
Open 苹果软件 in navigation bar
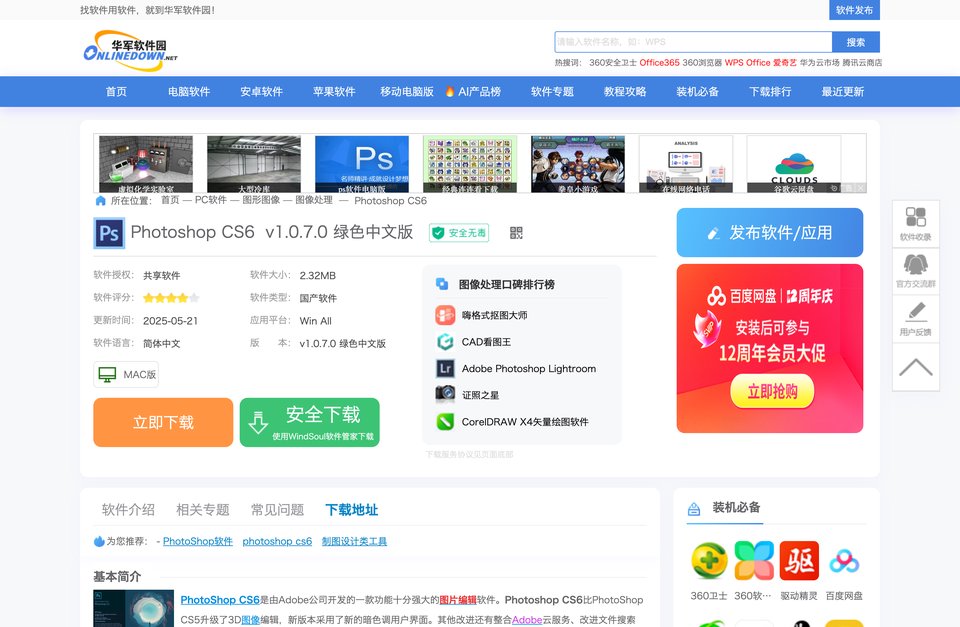pyautogui.click(x=334, y=91)
